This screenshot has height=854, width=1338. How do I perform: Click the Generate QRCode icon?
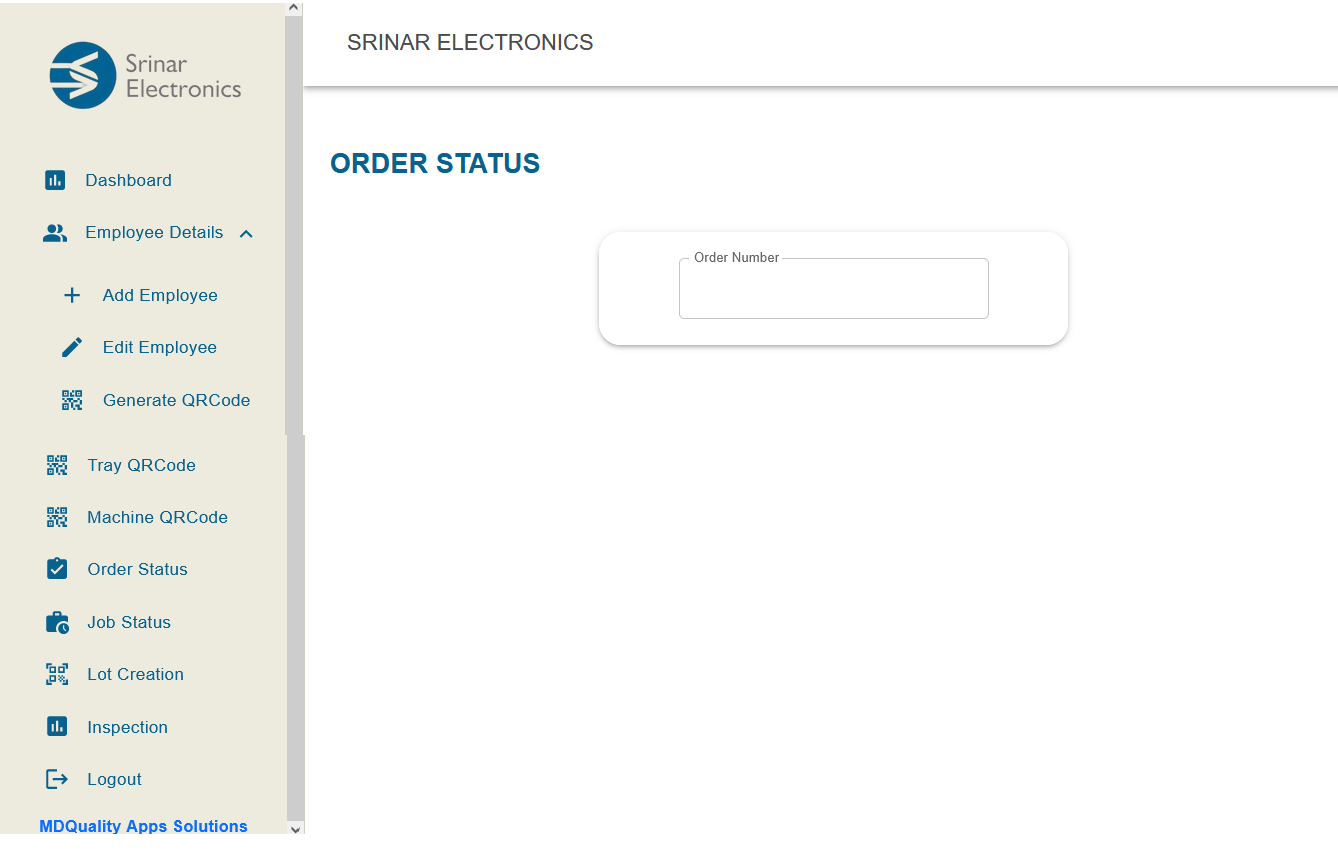pyautogui.click(x=72, y=401)
